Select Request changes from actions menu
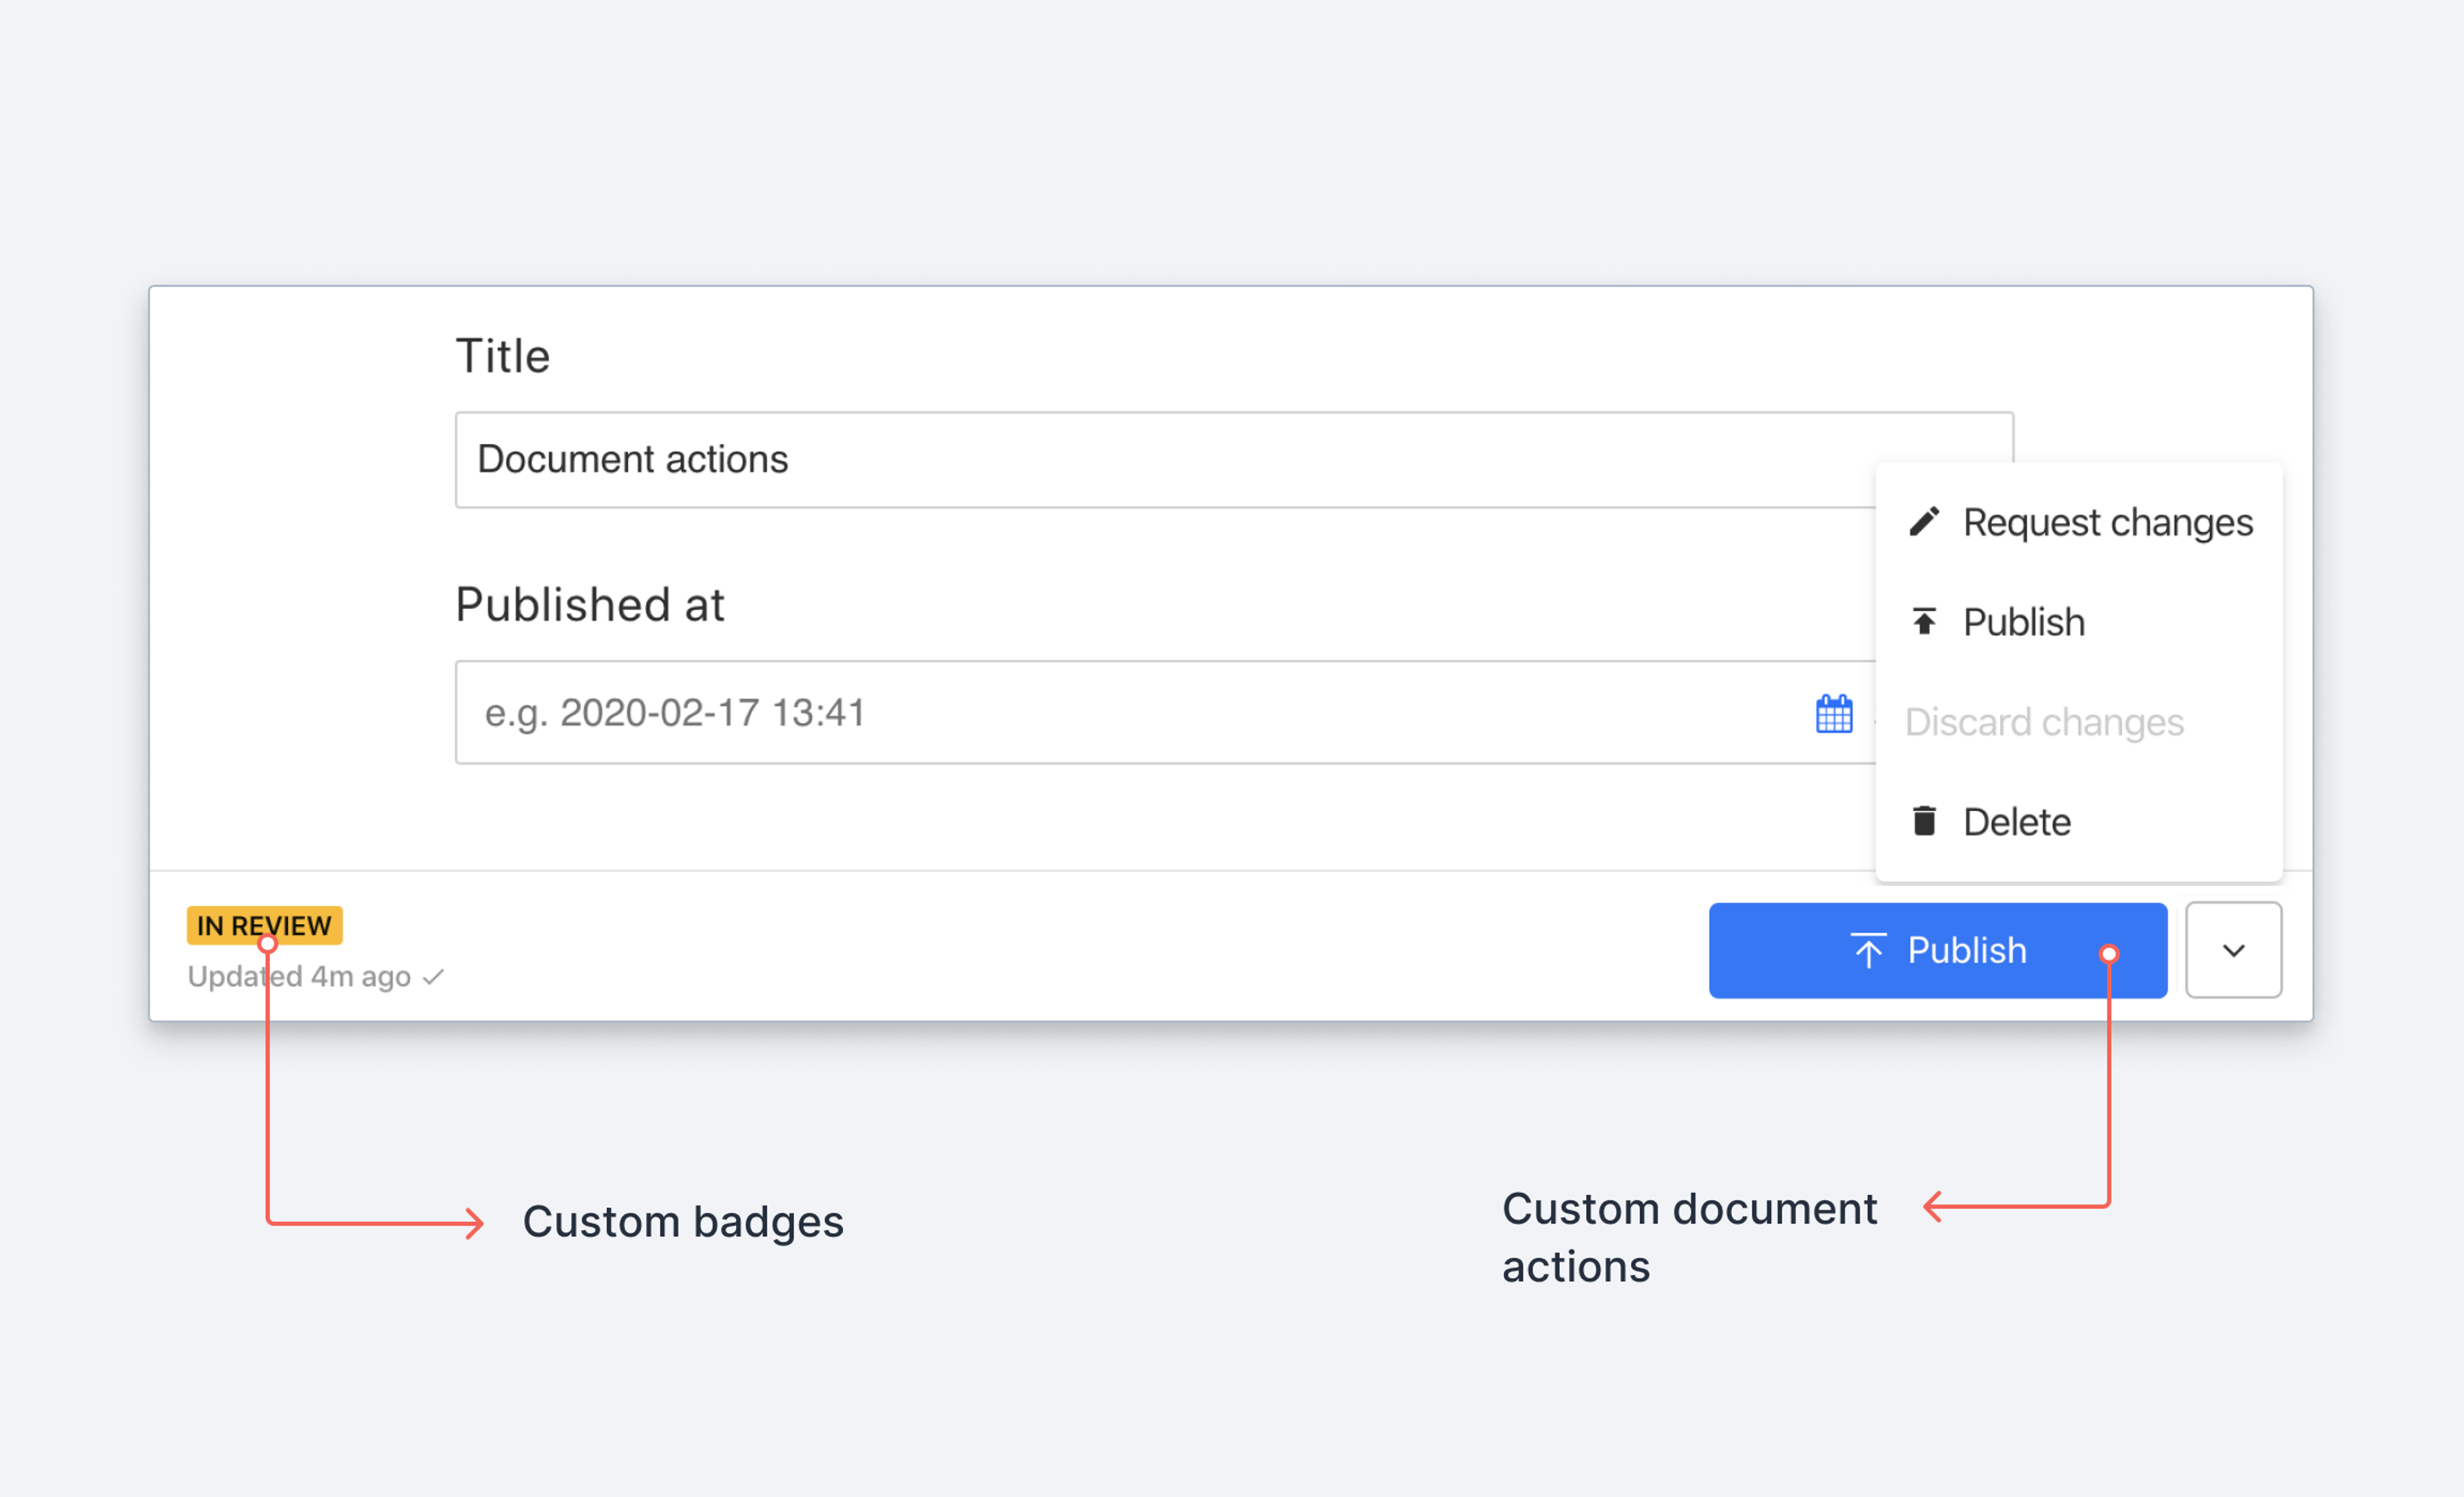This screenshot has width=2464, height=1497. tap(2106, 522)
